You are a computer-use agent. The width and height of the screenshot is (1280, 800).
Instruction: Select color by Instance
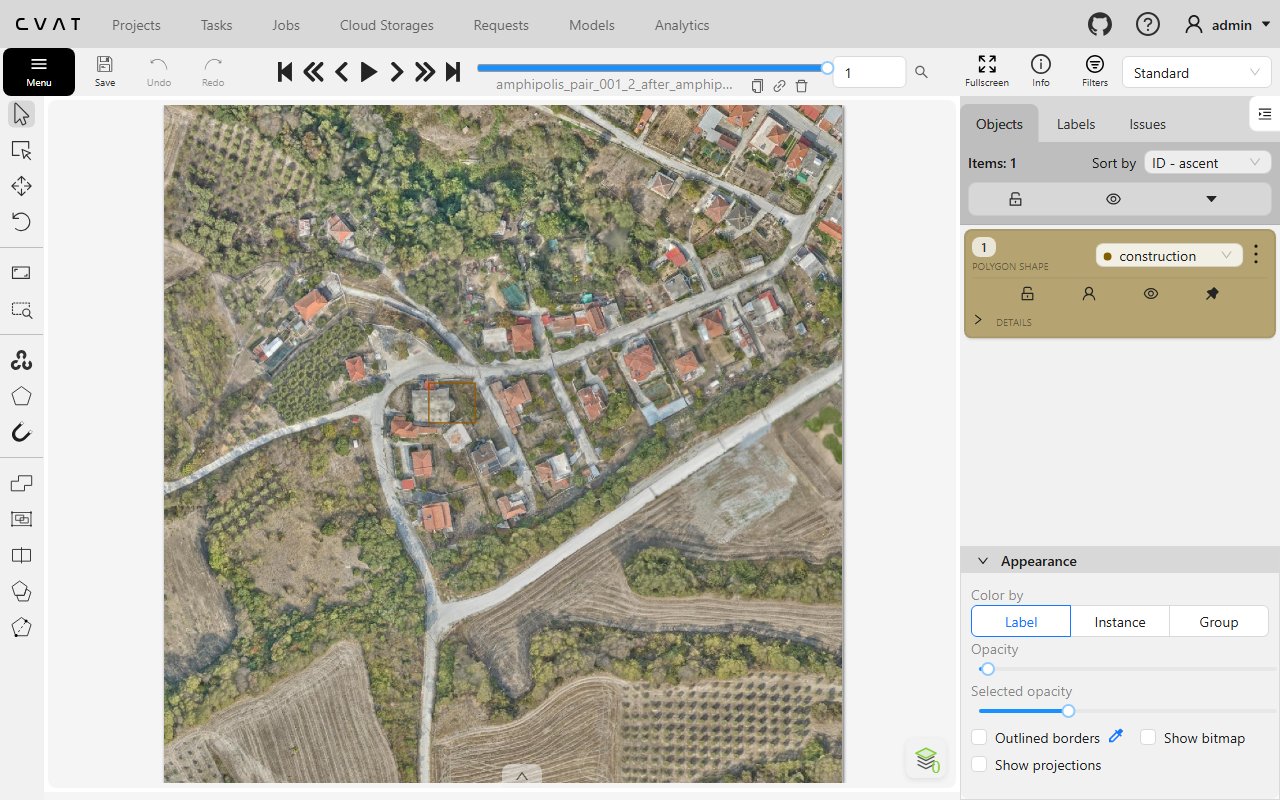pos(1120,621)
